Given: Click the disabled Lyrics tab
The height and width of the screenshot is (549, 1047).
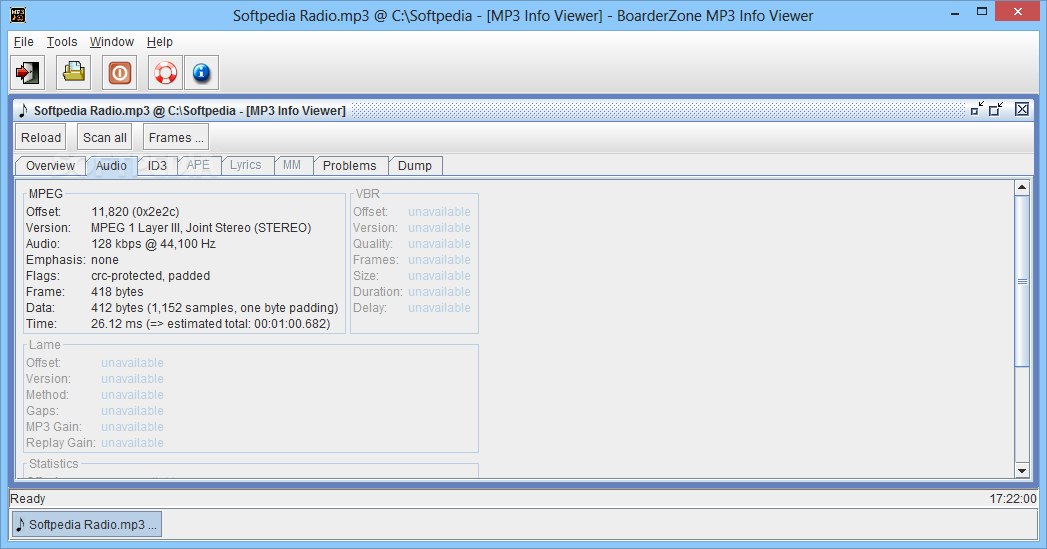Looking at the screenshot, I should point(246,166).
